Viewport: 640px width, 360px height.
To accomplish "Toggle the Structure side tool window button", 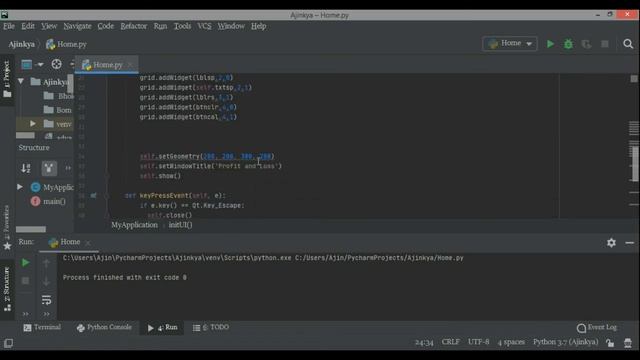I will 7,289.
